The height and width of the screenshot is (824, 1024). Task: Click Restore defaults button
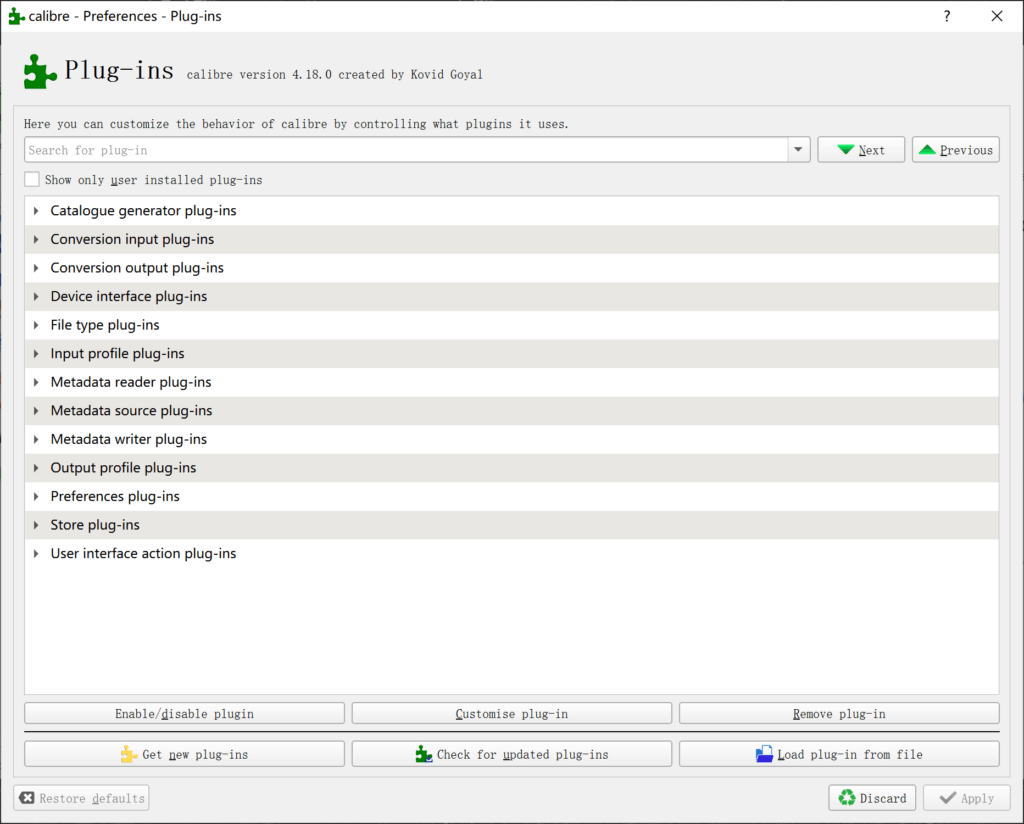81,798
